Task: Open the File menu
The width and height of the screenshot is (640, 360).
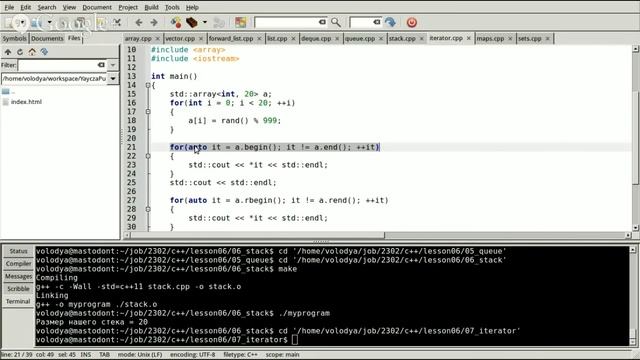Action: pyautogui.click(x=9, y=7)
